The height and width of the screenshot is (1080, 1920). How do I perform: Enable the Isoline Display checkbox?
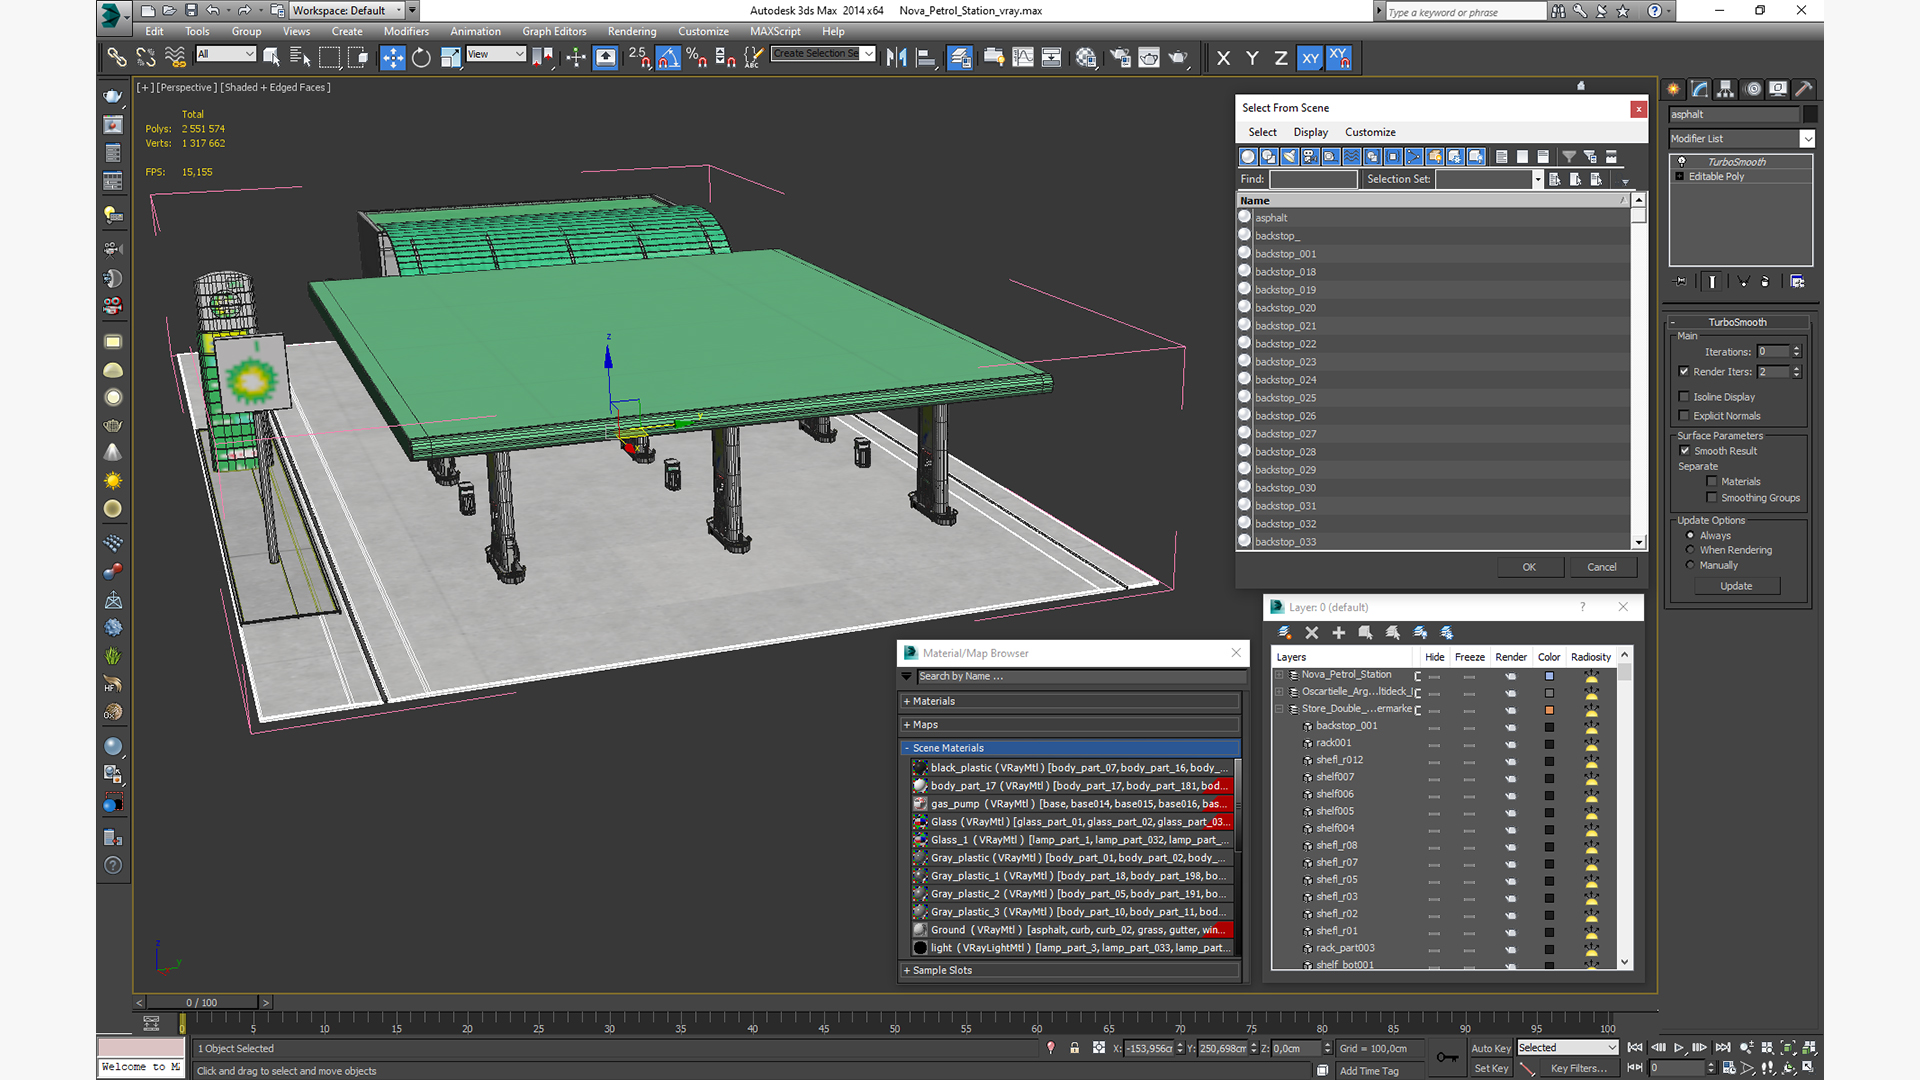(1684, 397)
